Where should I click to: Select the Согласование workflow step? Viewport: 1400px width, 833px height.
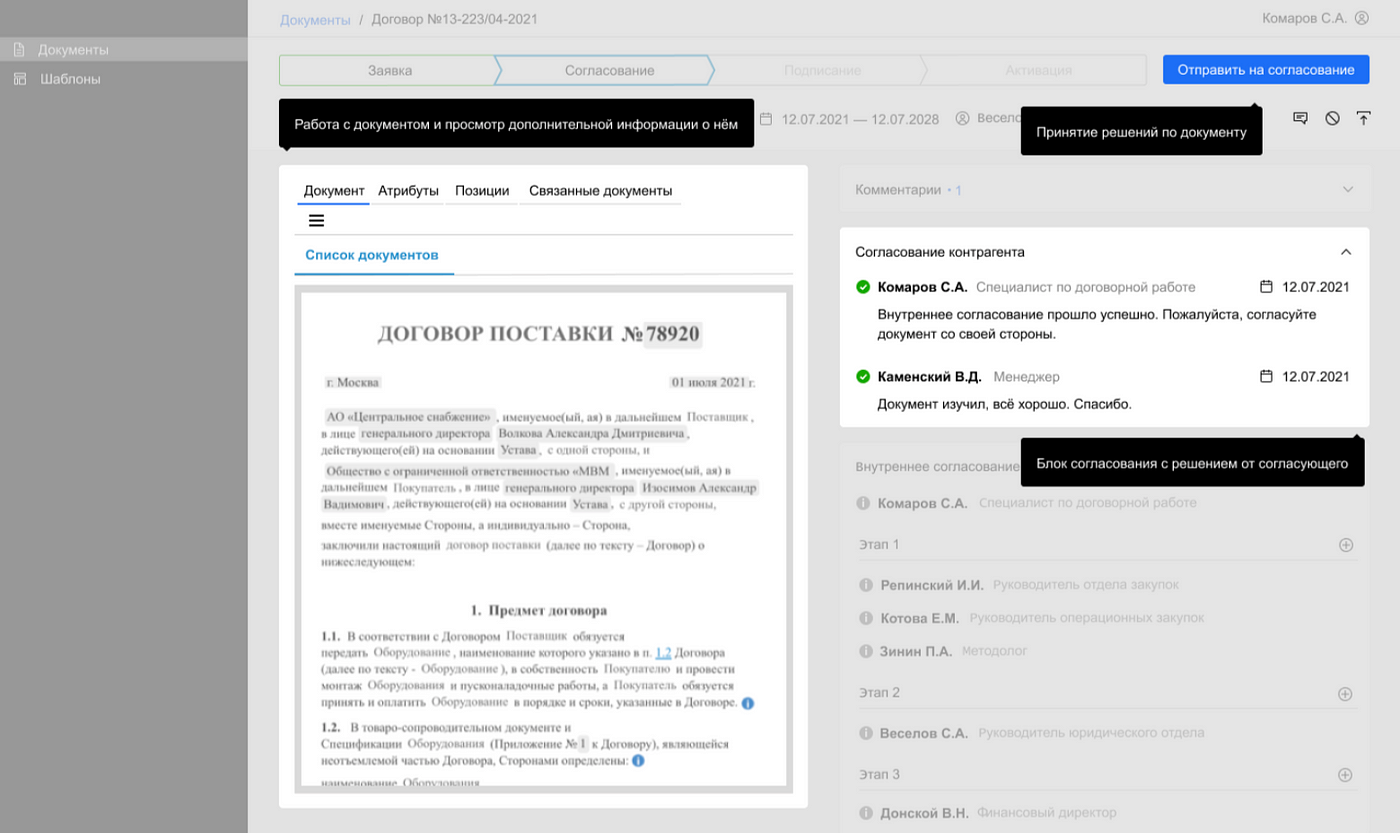coord(609,70)
